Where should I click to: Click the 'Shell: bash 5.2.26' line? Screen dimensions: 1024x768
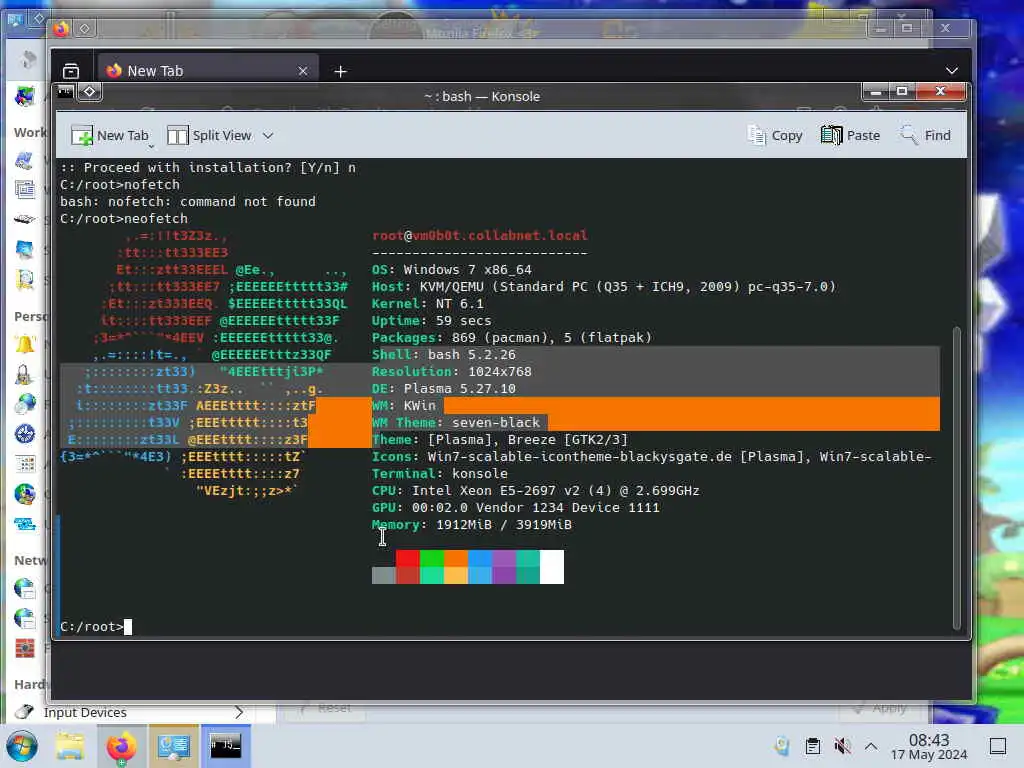[x=443, y=355]
